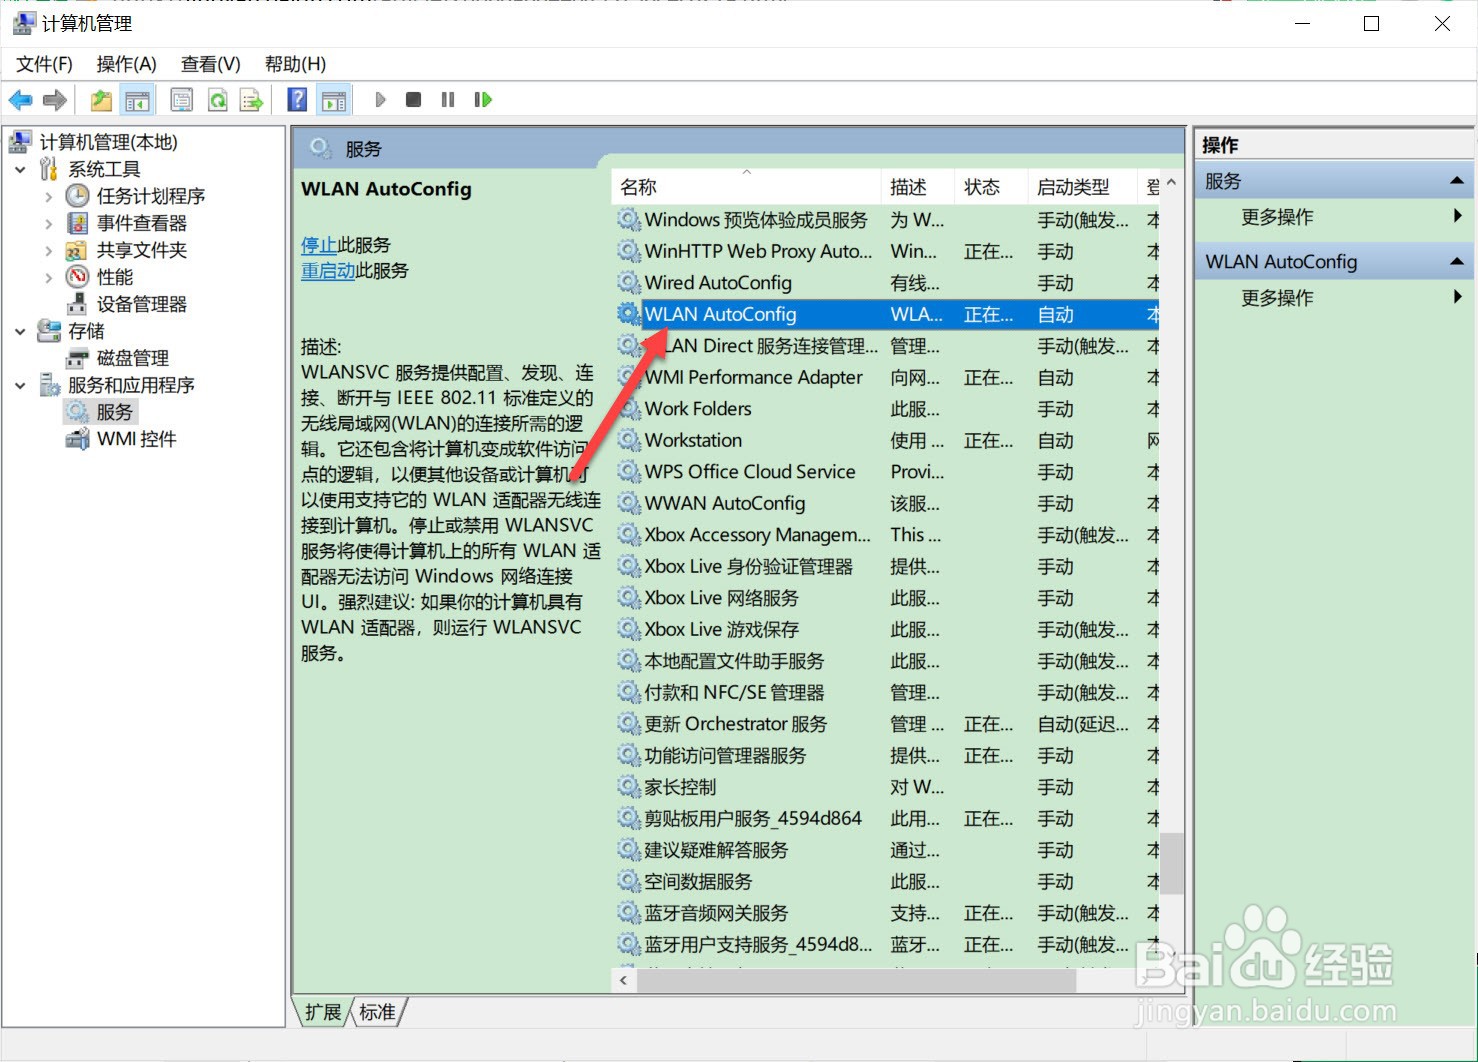Select the WWAN AutoConfig service

[885, 503]
